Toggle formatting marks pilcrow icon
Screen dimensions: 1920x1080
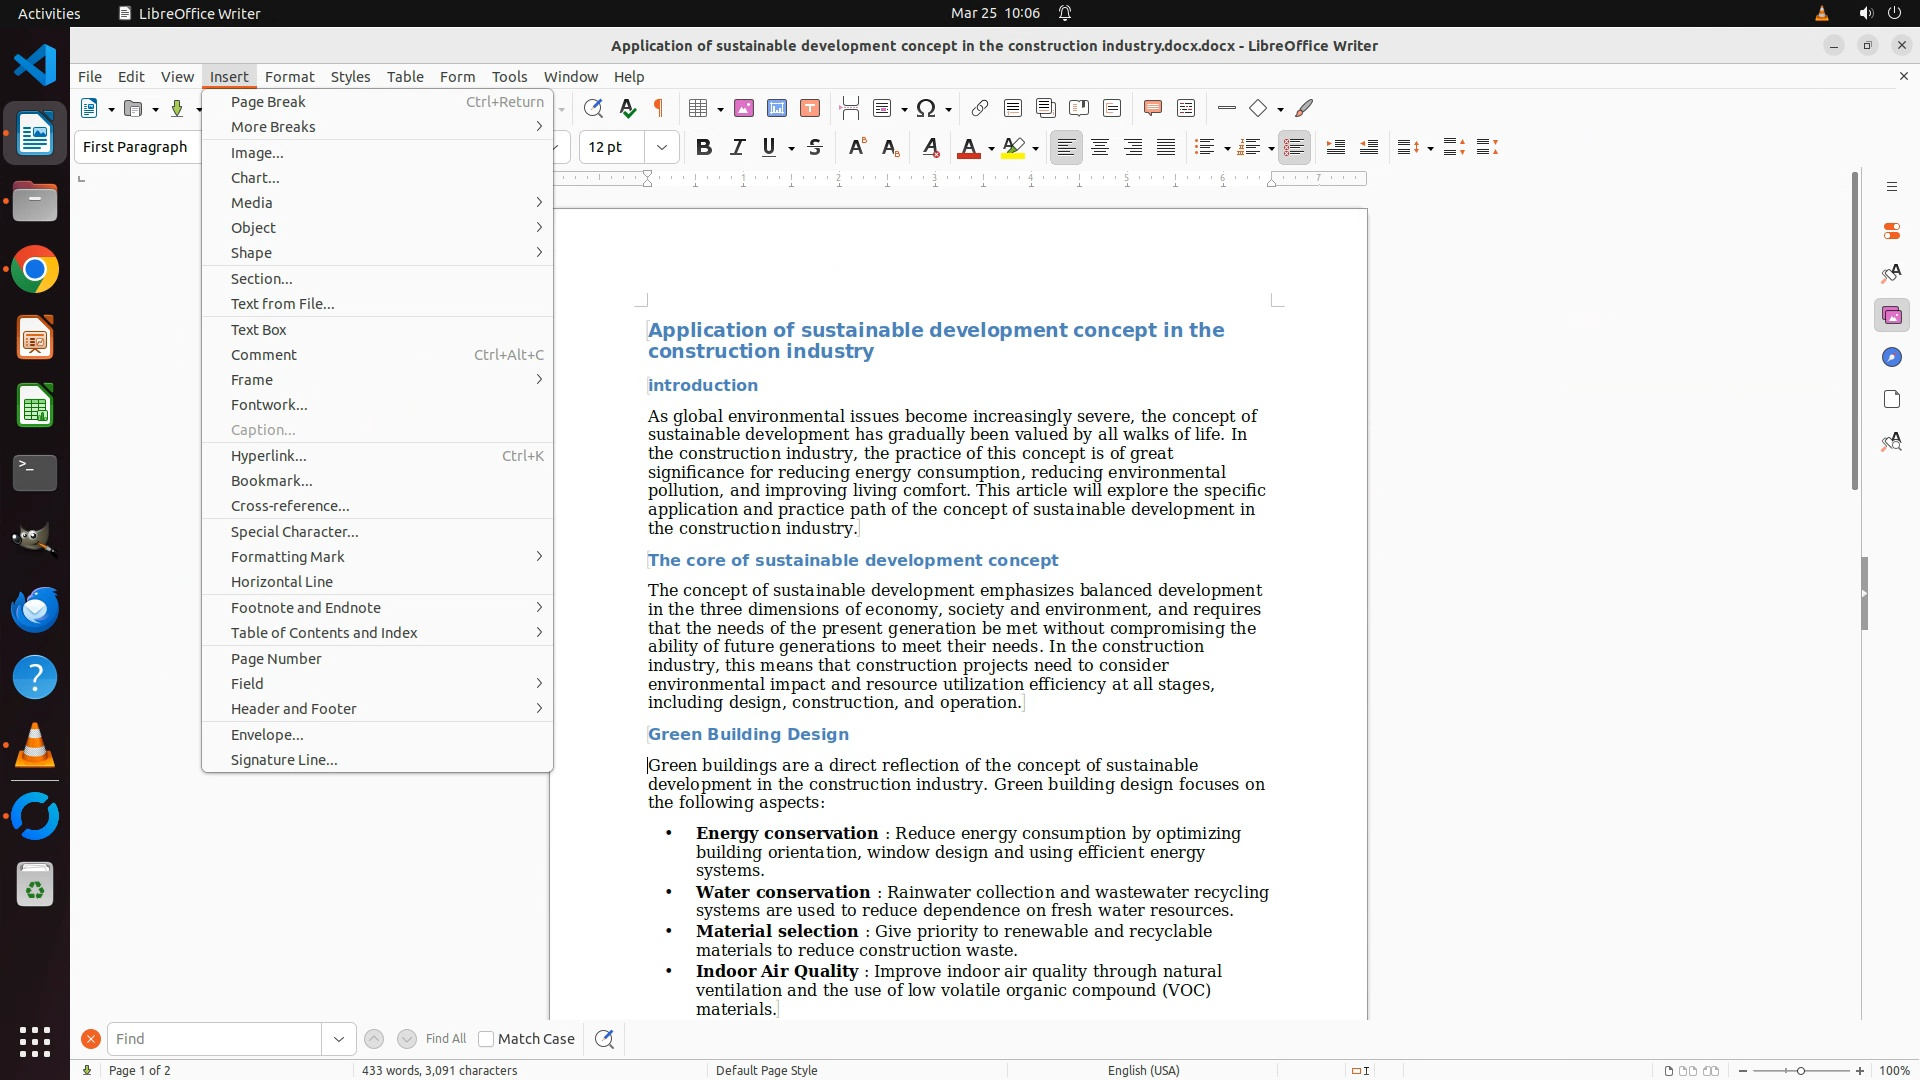659,108
